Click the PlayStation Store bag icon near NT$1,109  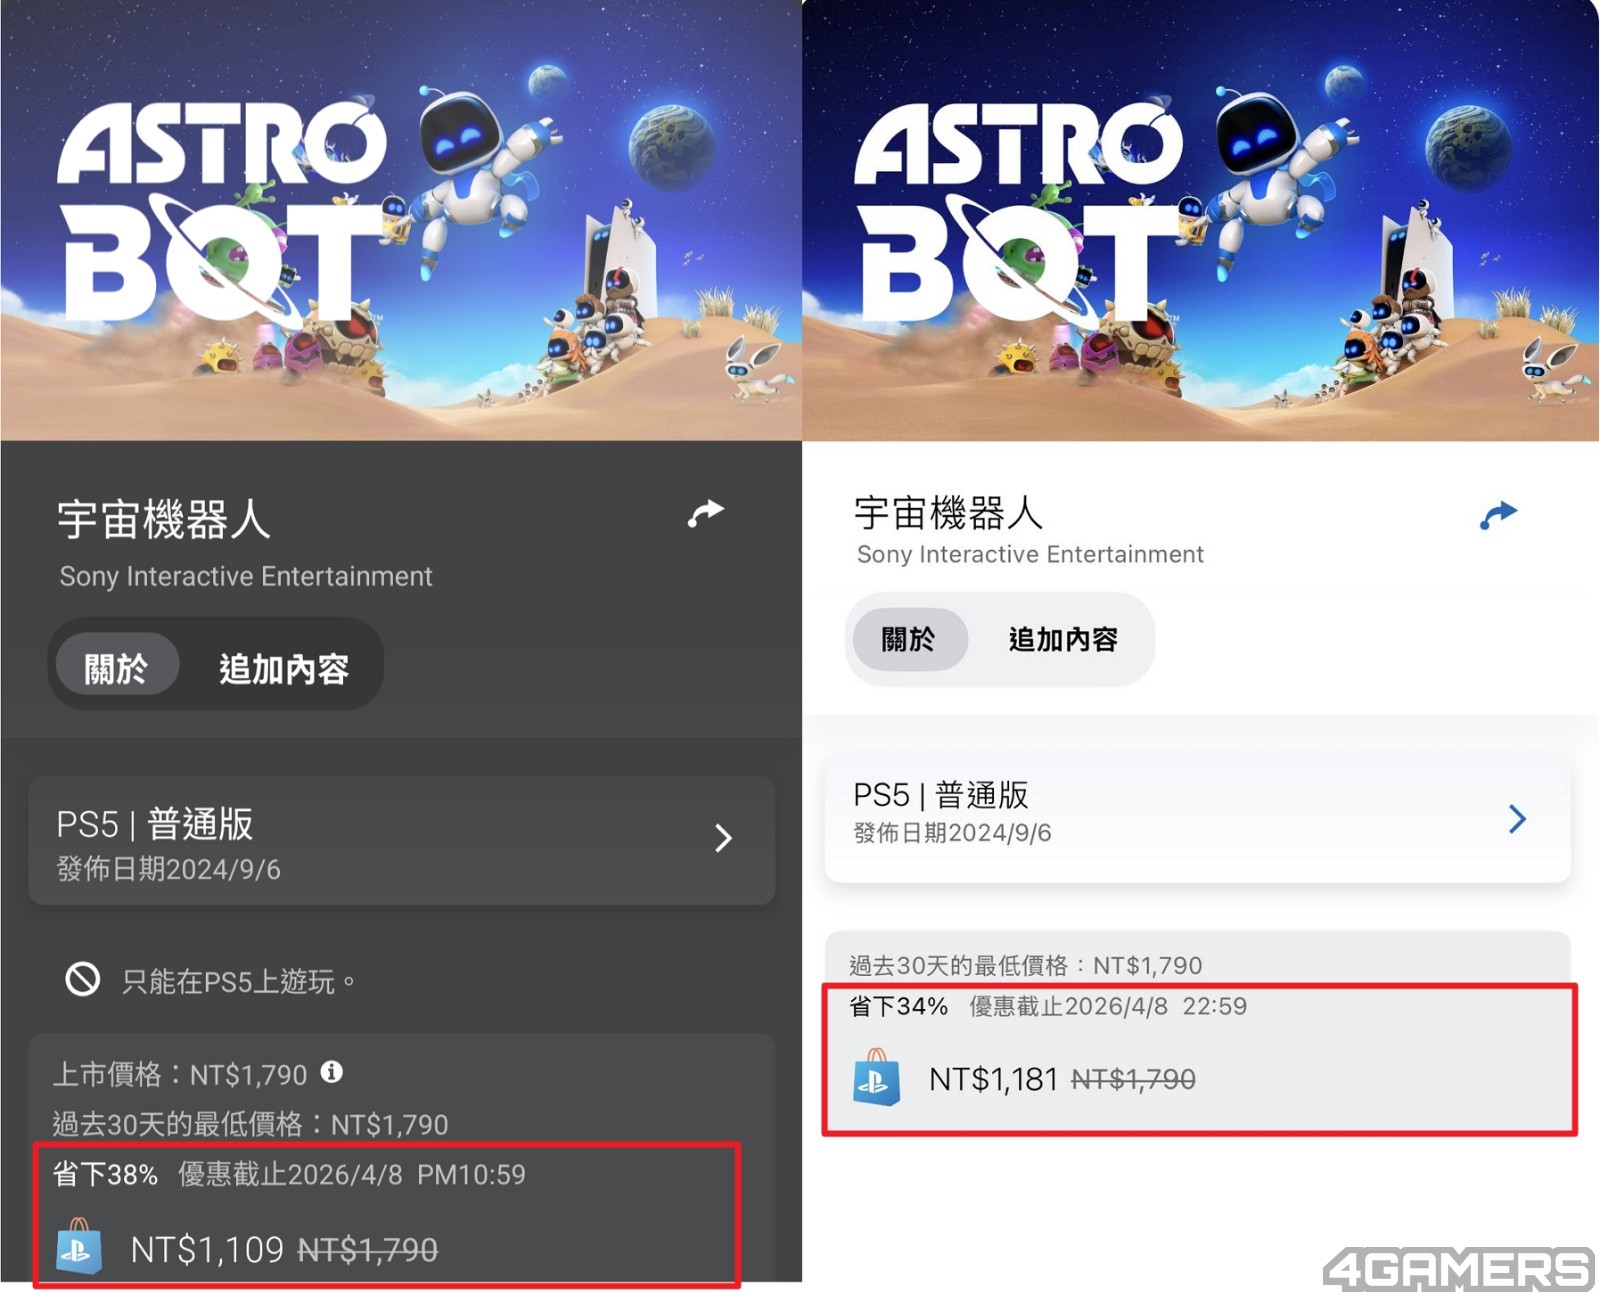(80, 1246)
